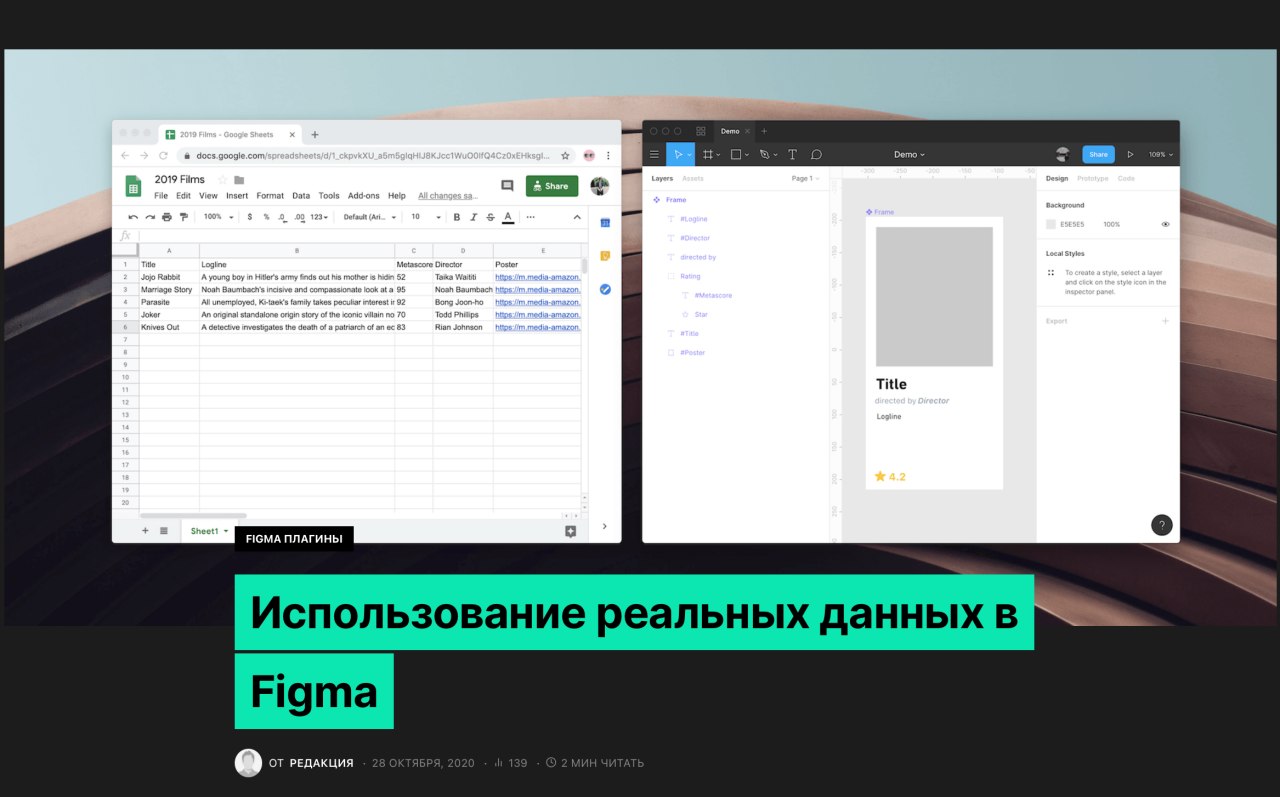Open the Figma hamburger main menu

(654, 155)
